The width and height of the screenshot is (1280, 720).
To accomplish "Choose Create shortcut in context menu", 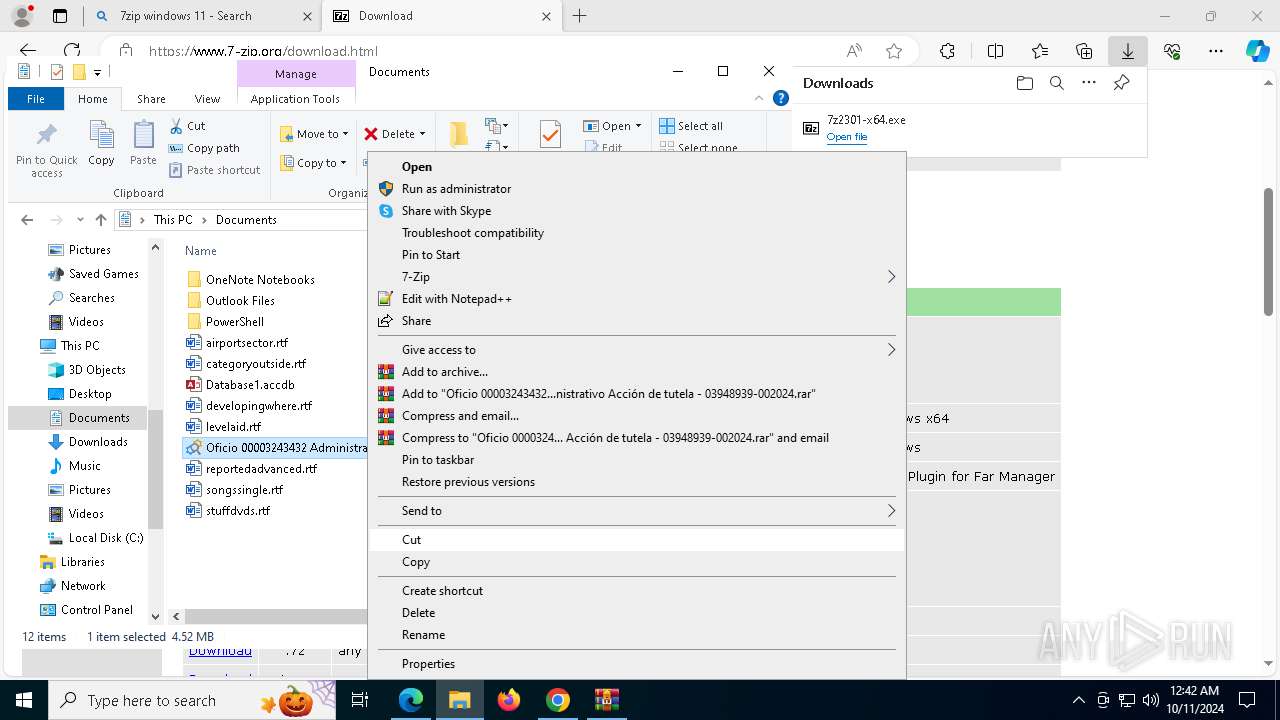I will 637,591.
